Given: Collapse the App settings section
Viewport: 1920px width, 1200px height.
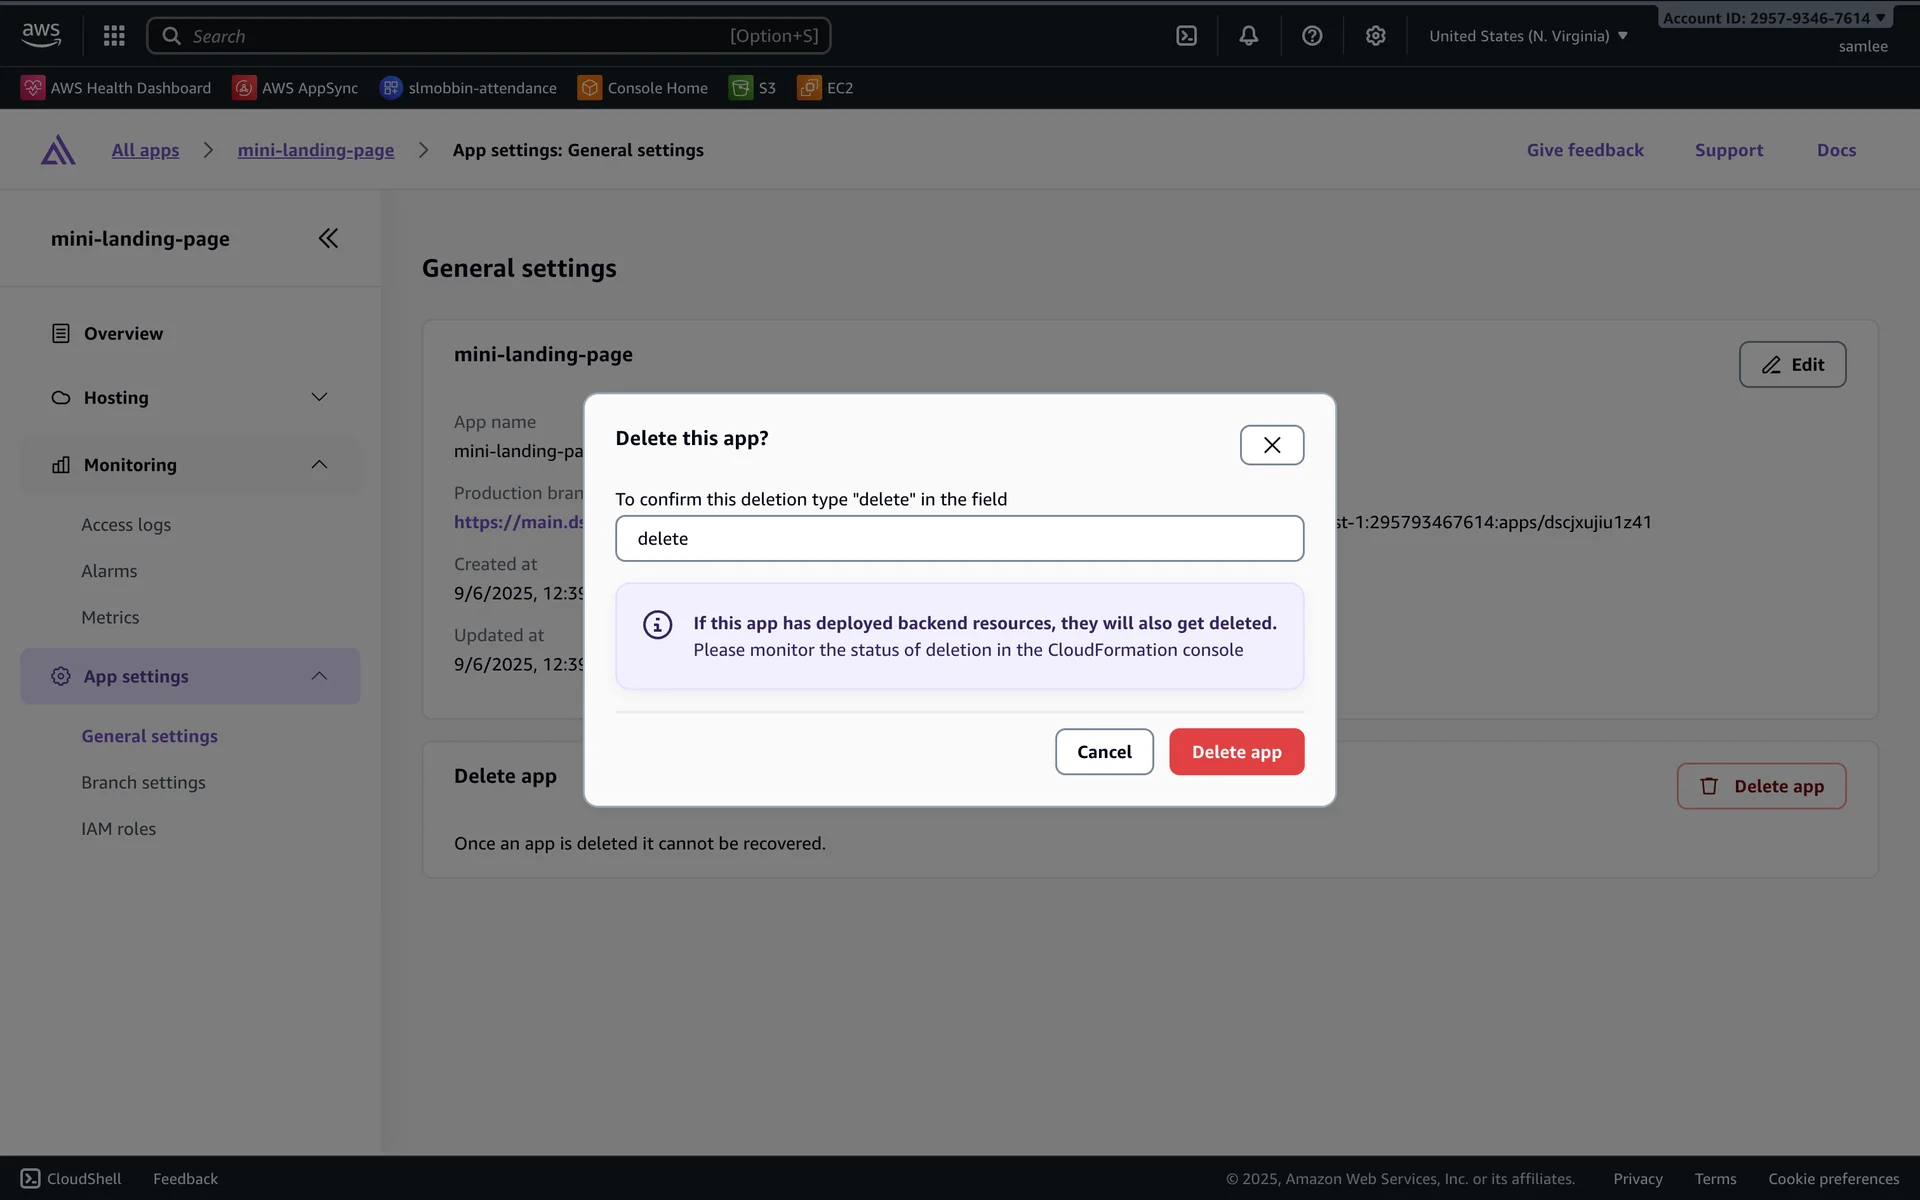Looking at the screenshot, I should tap(319, 676).
